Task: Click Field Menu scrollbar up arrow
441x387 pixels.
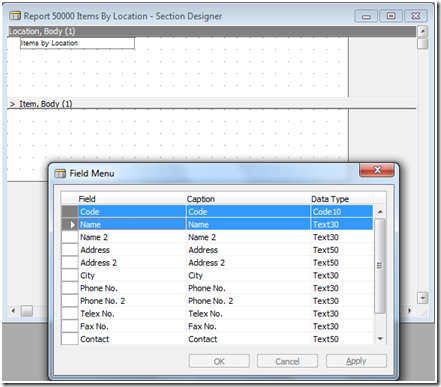Action: (380, 212)
